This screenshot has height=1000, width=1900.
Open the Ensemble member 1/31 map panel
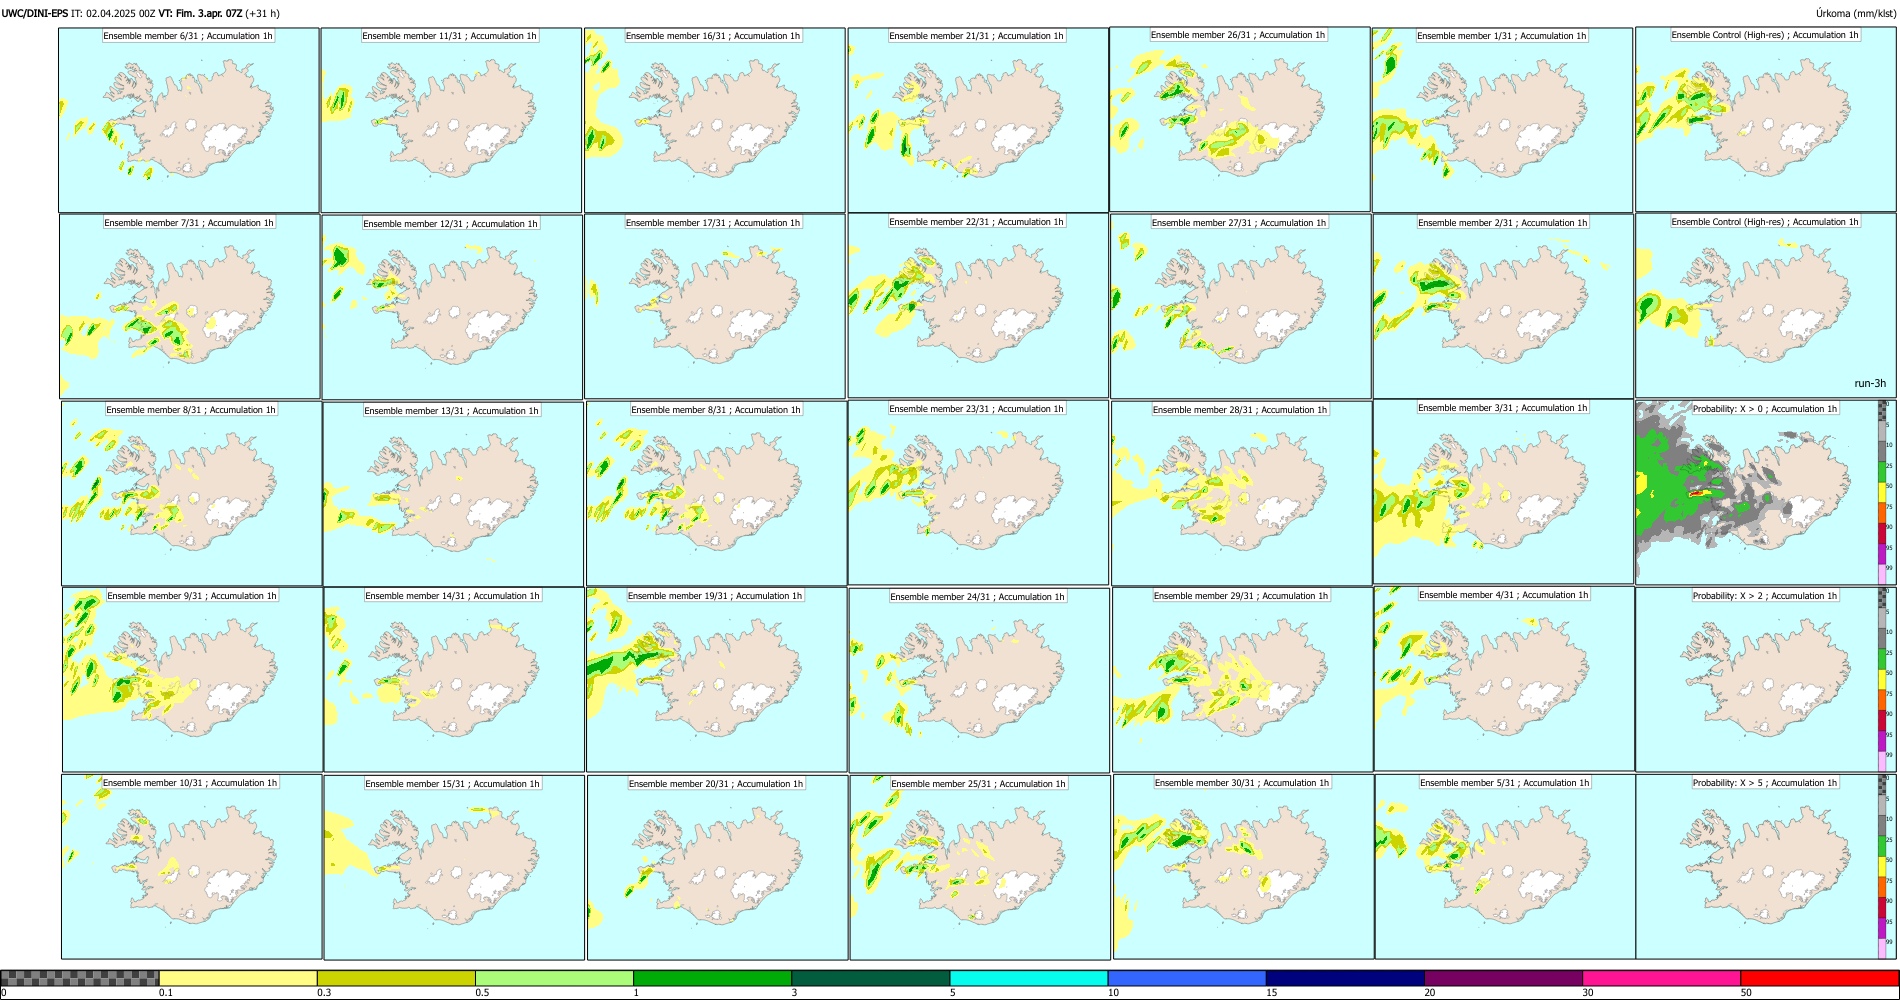coord(1502,120)
